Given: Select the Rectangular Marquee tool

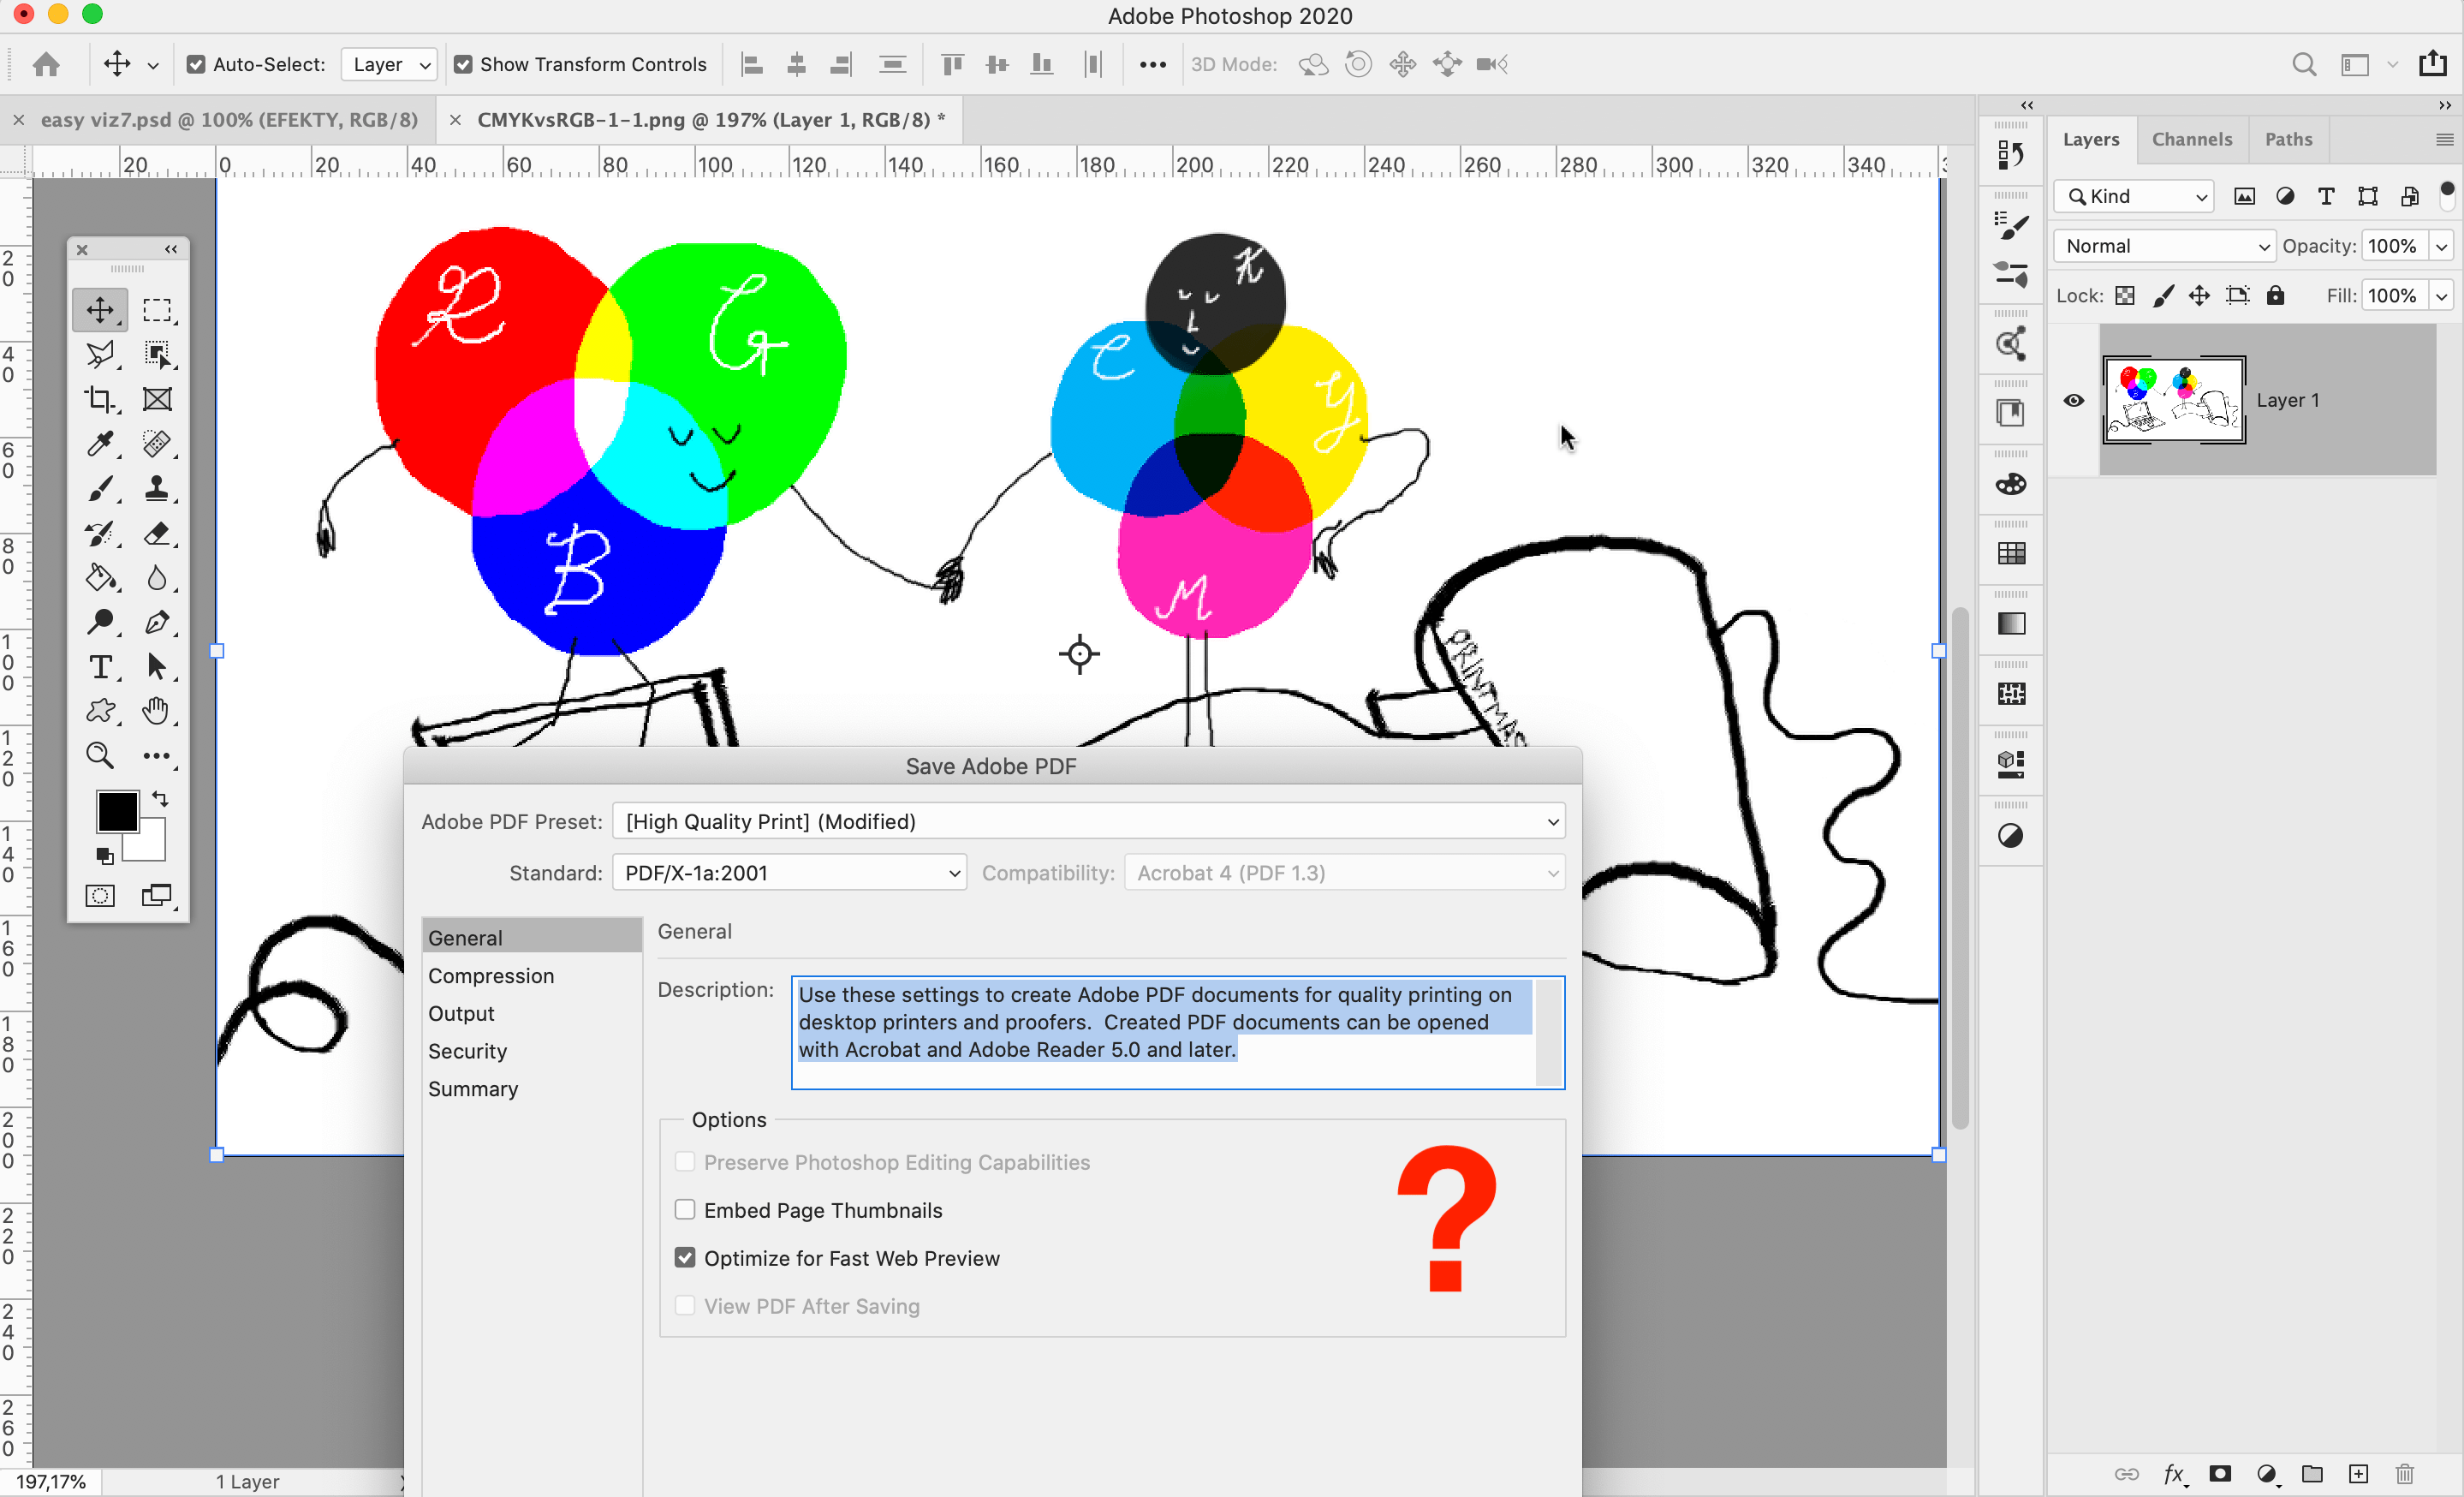Looking at the screenshot, I should pos(157,310).
